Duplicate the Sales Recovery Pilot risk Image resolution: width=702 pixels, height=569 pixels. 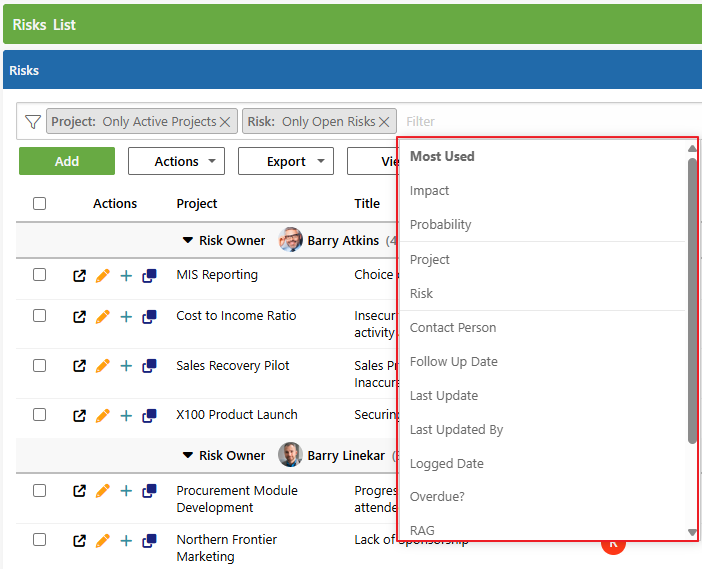(x=150, y=366)
